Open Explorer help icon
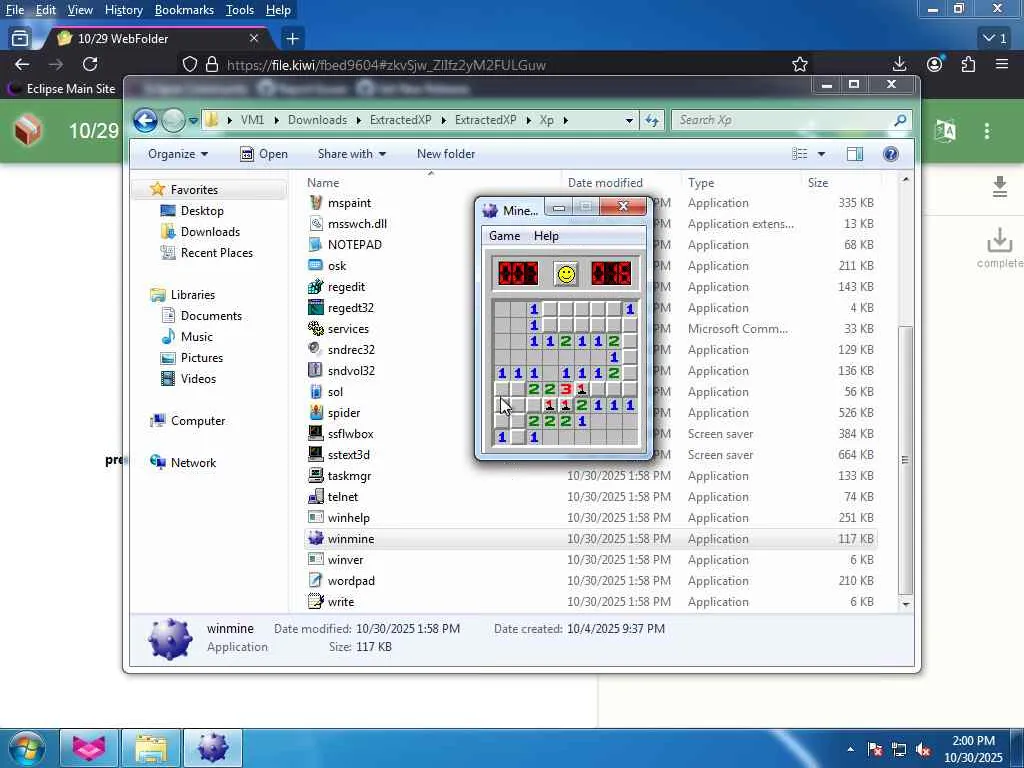The height and width of the screenshot is (768, 1024). pos(890,154)
